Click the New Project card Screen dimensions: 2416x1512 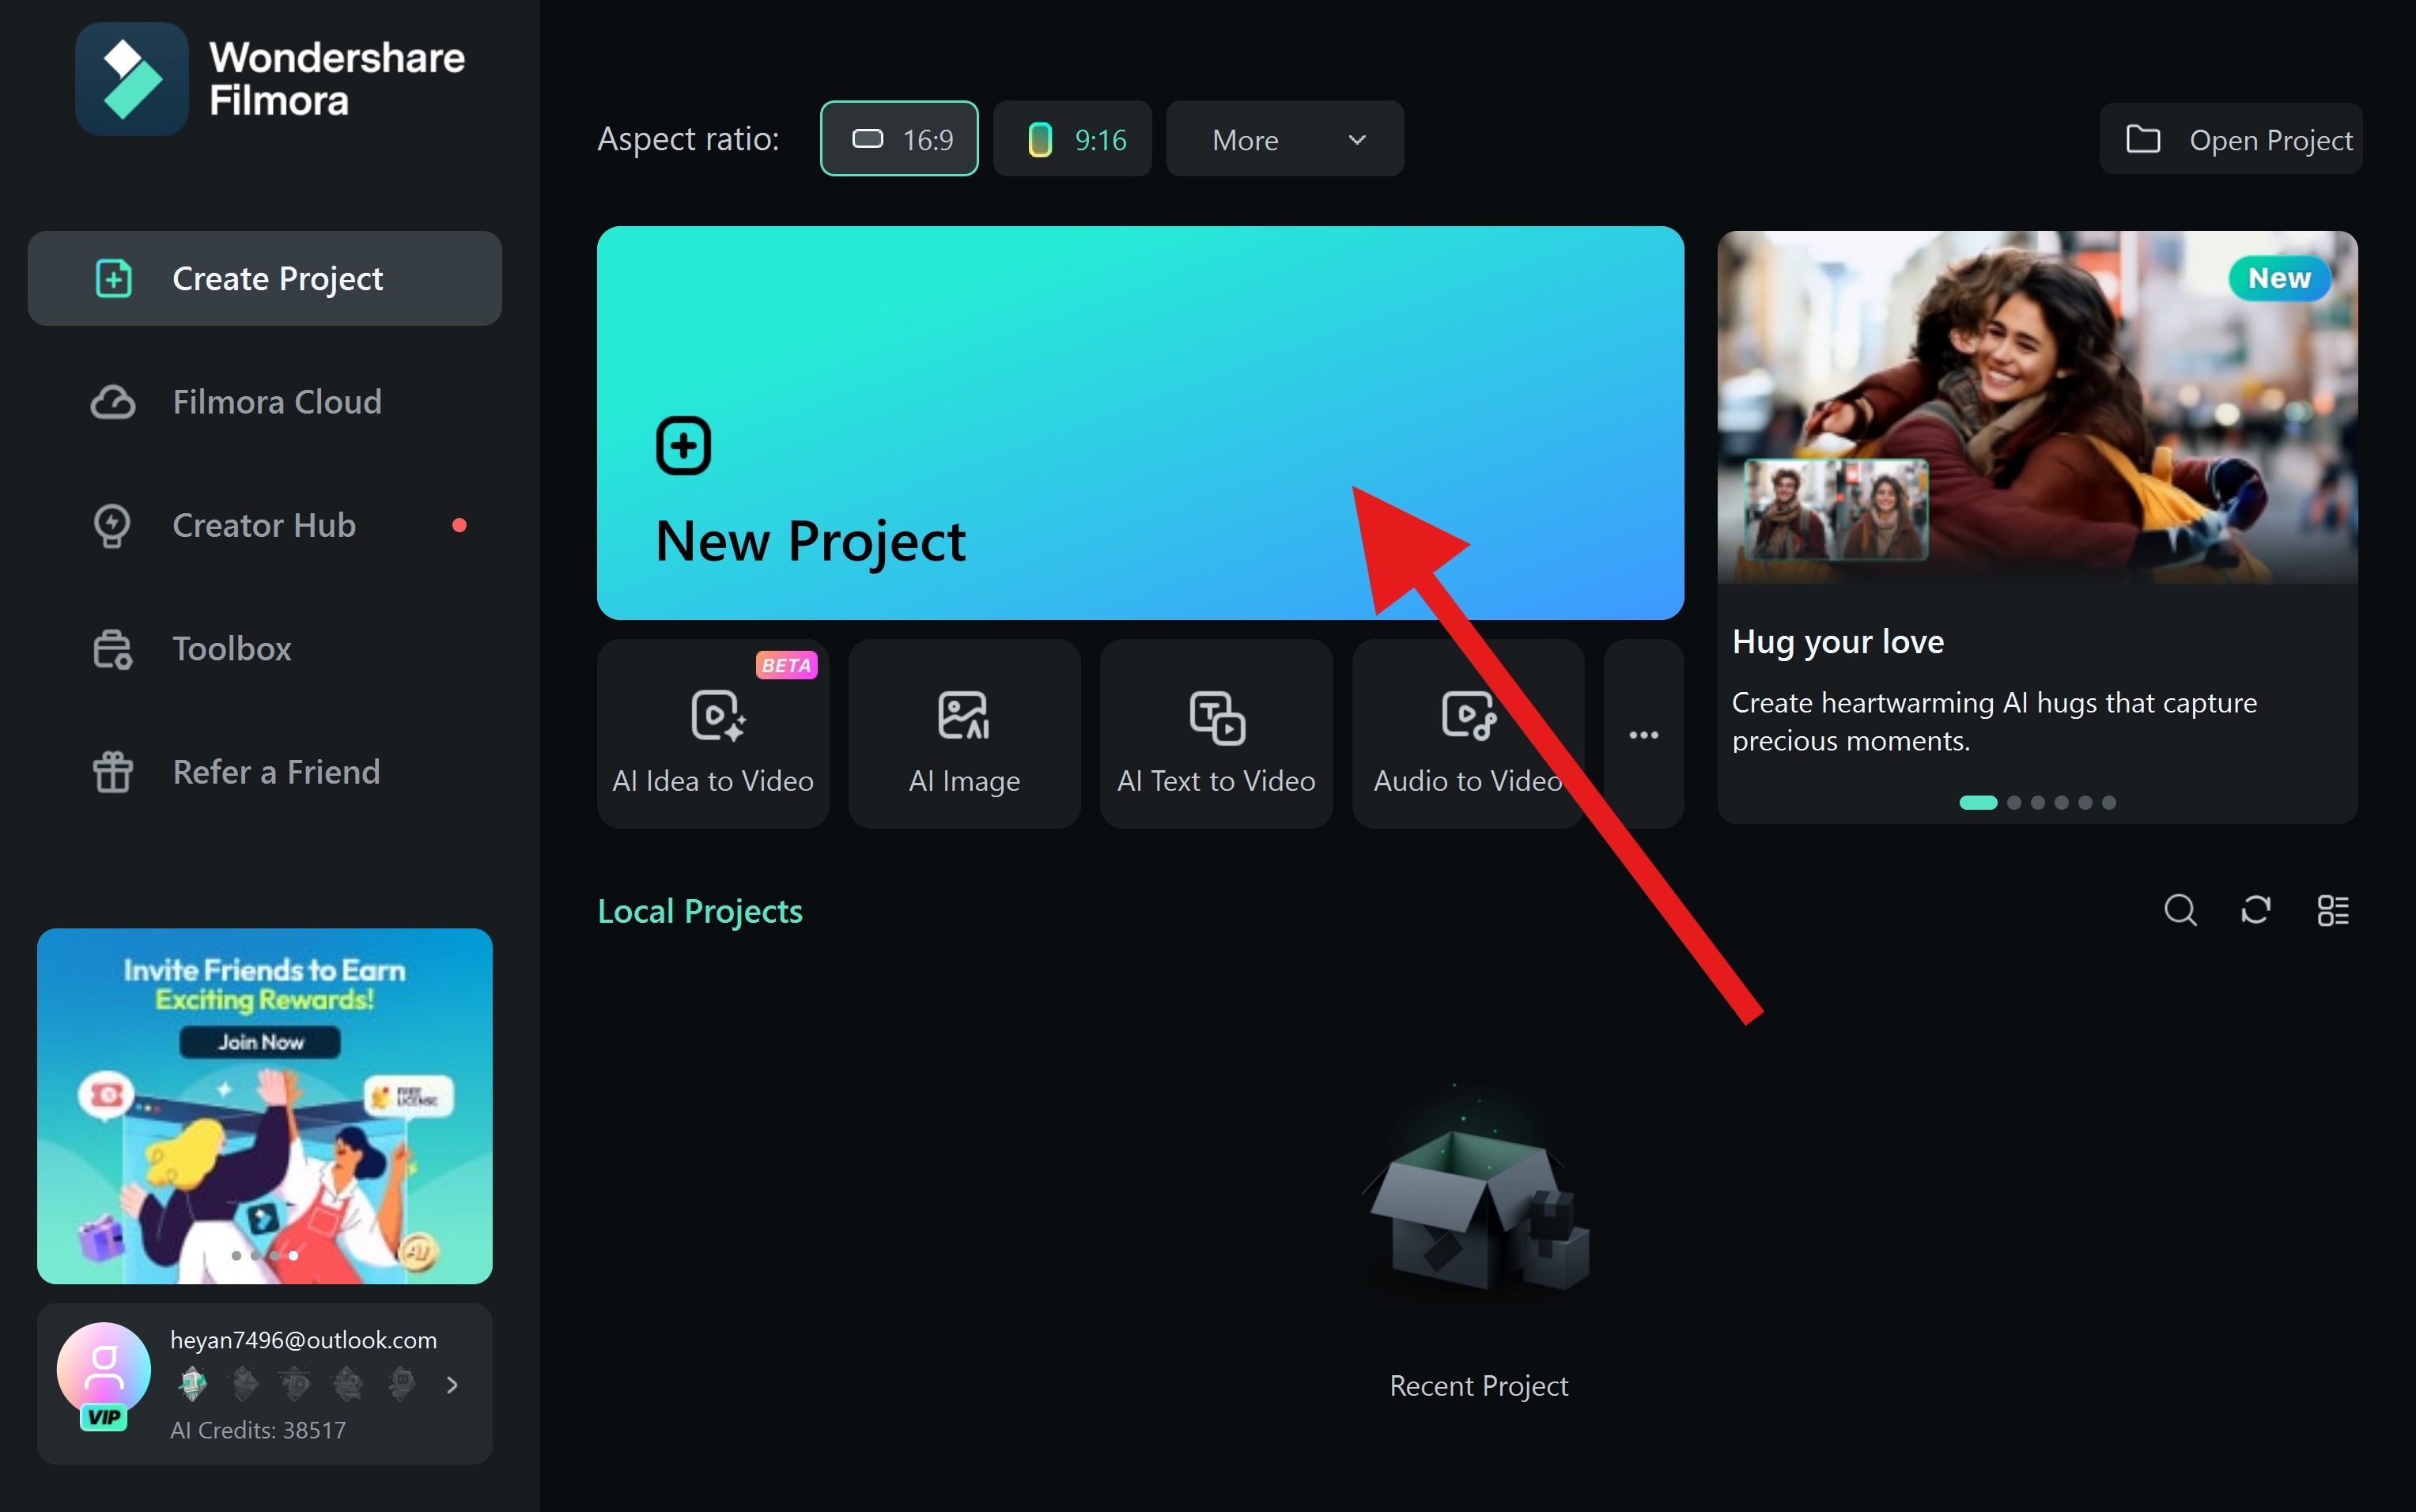[x=1140, y=423]
